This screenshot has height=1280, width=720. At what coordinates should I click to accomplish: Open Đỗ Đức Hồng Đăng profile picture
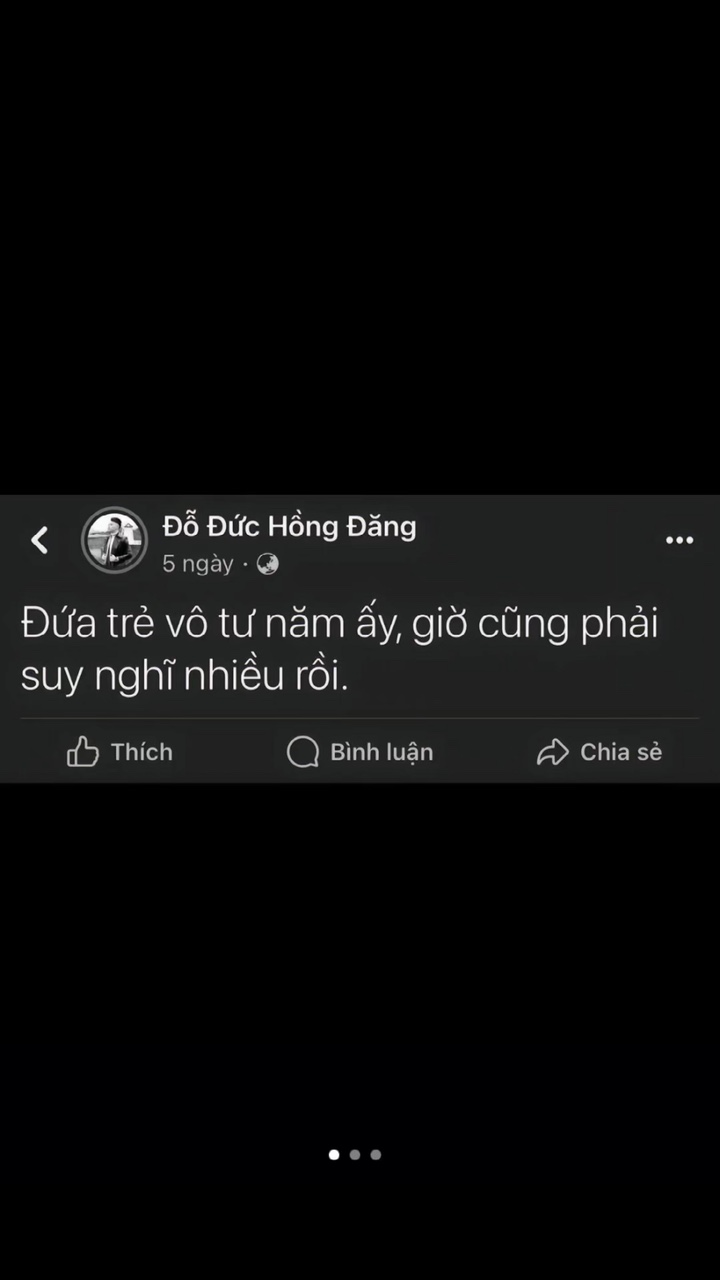(114, 540)
